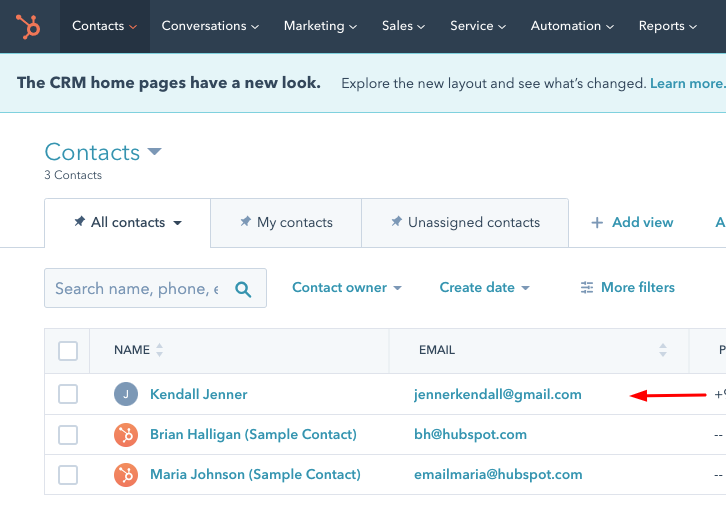
Task: Click the HubSpot sprocket logo
Action: coord(28,26)
